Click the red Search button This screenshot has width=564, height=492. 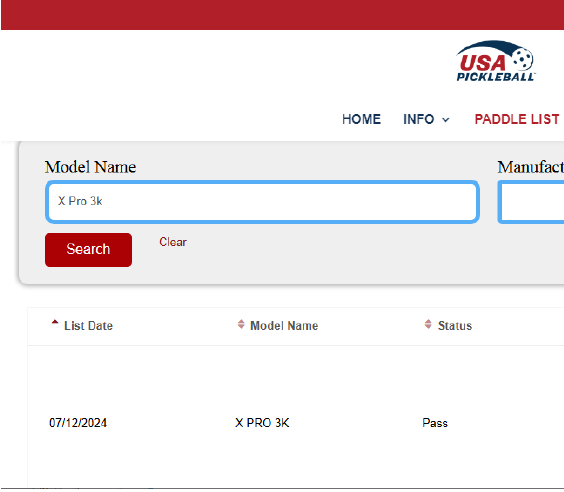coord(88,250)
